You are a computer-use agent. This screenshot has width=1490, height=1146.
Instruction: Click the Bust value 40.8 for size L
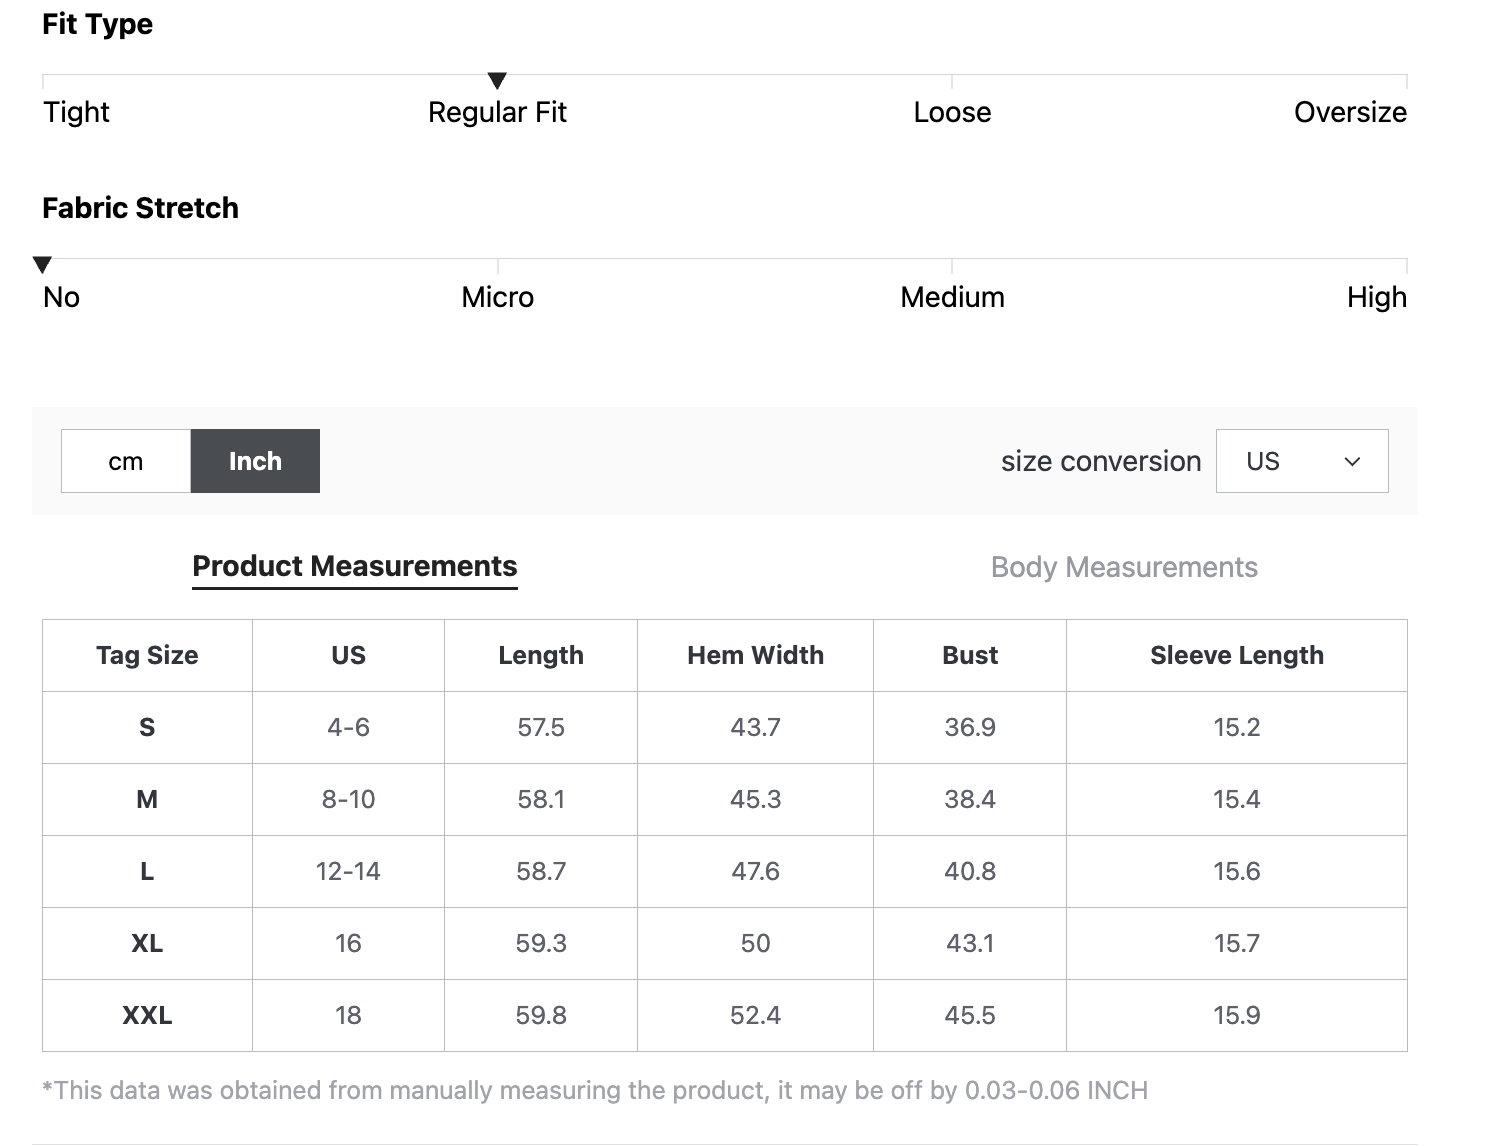coord(969,871)
